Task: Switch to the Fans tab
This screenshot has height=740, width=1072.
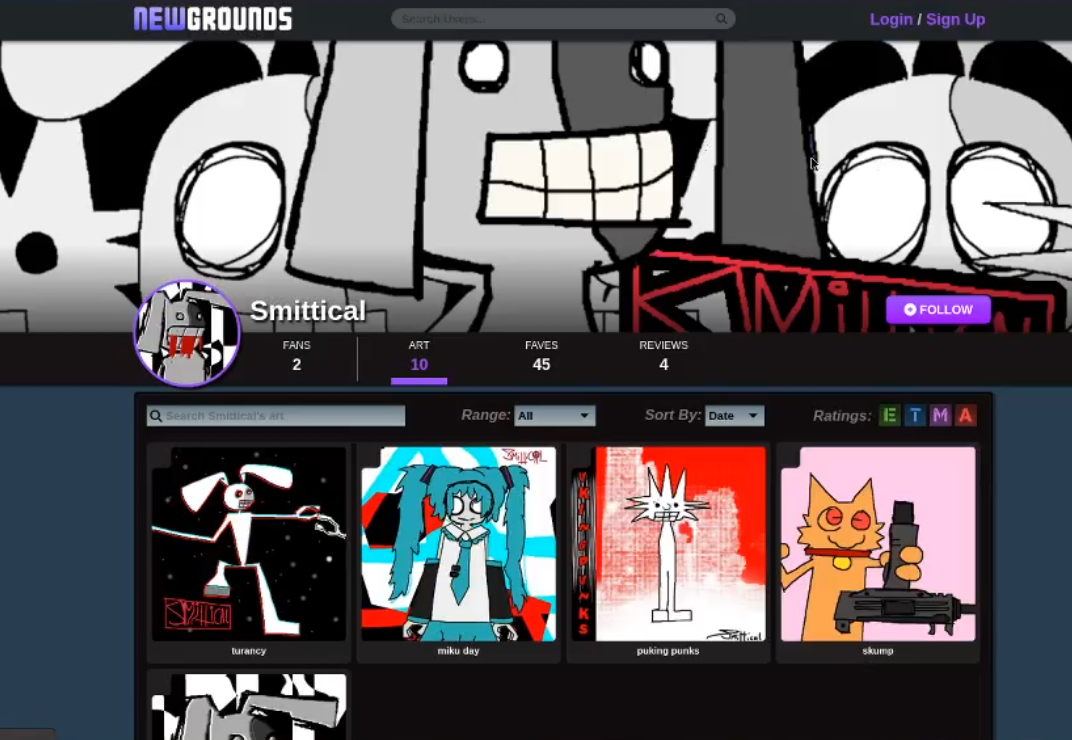Action: pyautogui.click(x=296, y=356)
